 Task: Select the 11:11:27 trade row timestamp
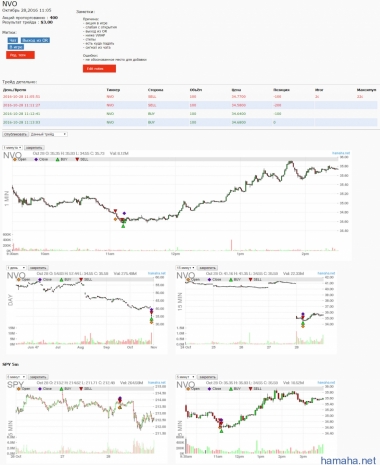tap(22, 105)
